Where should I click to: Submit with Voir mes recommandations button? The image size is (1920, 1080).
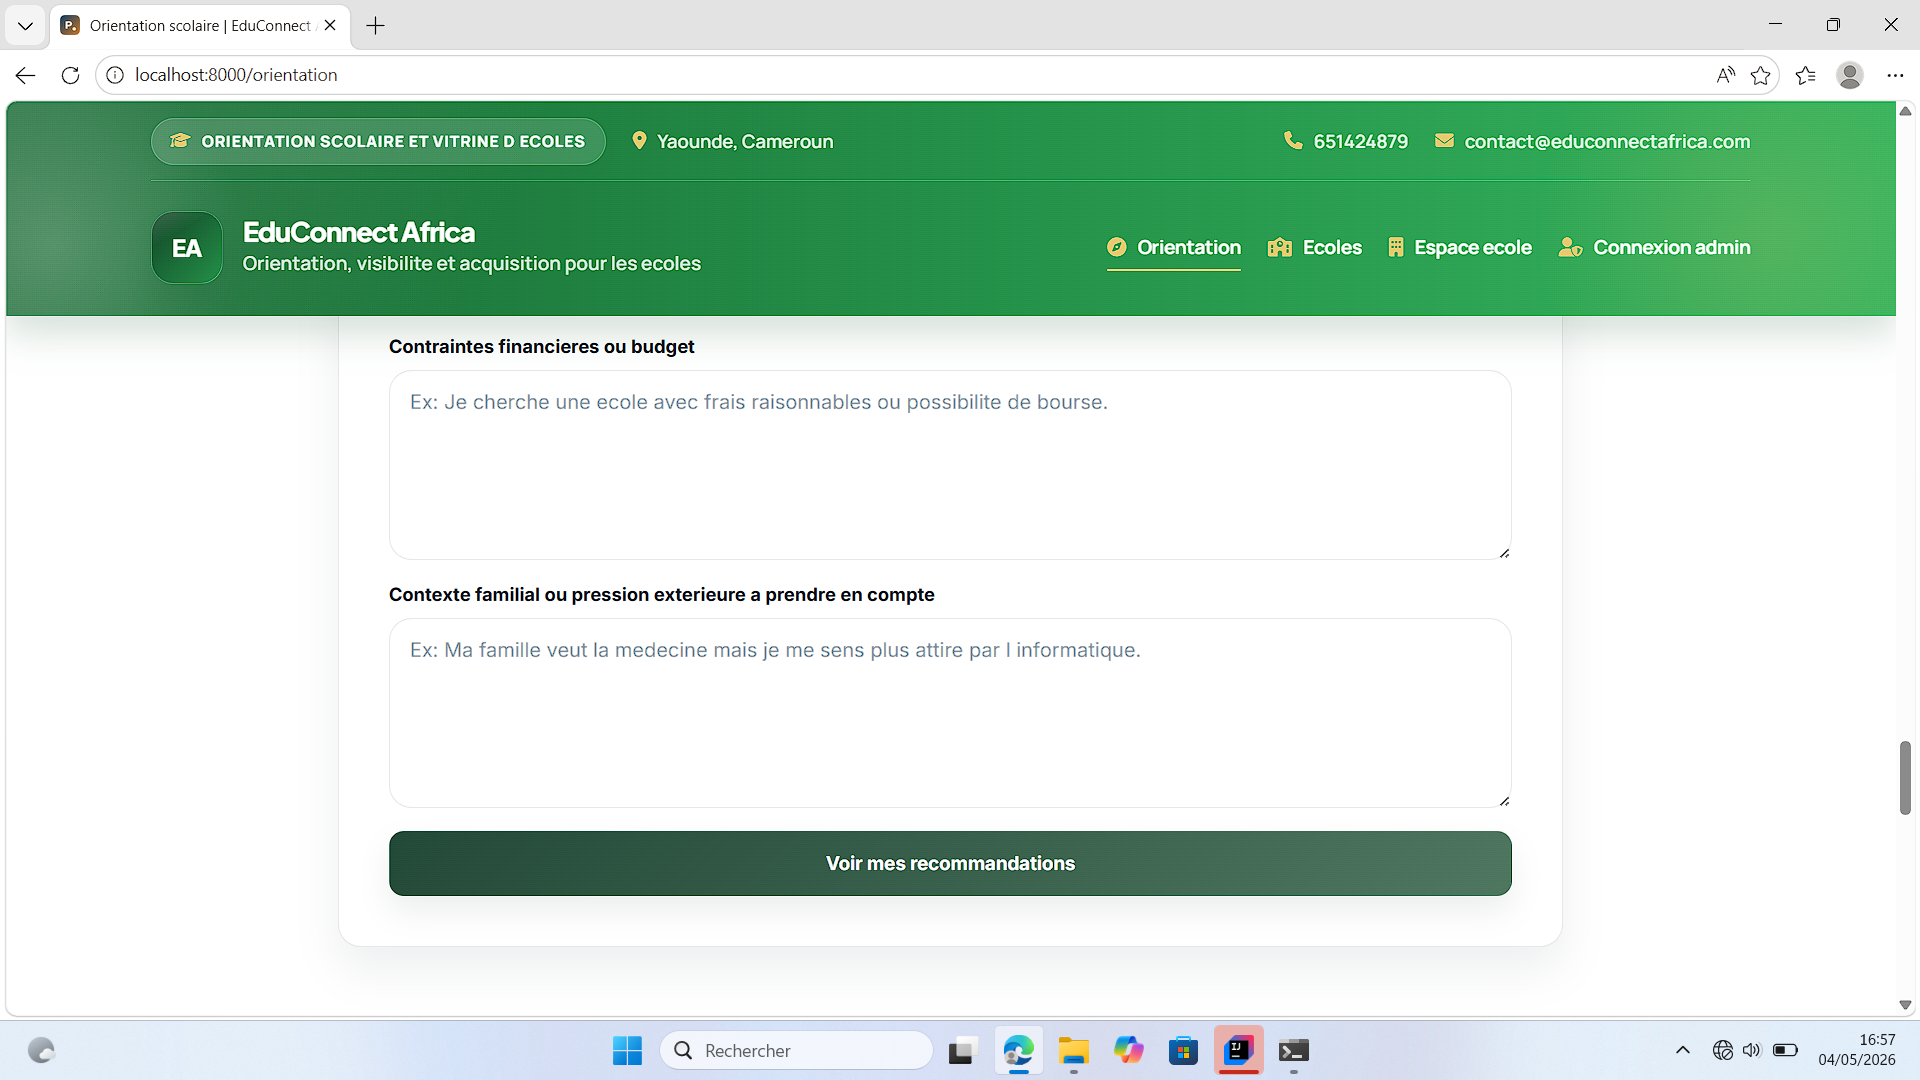point(950,863)
